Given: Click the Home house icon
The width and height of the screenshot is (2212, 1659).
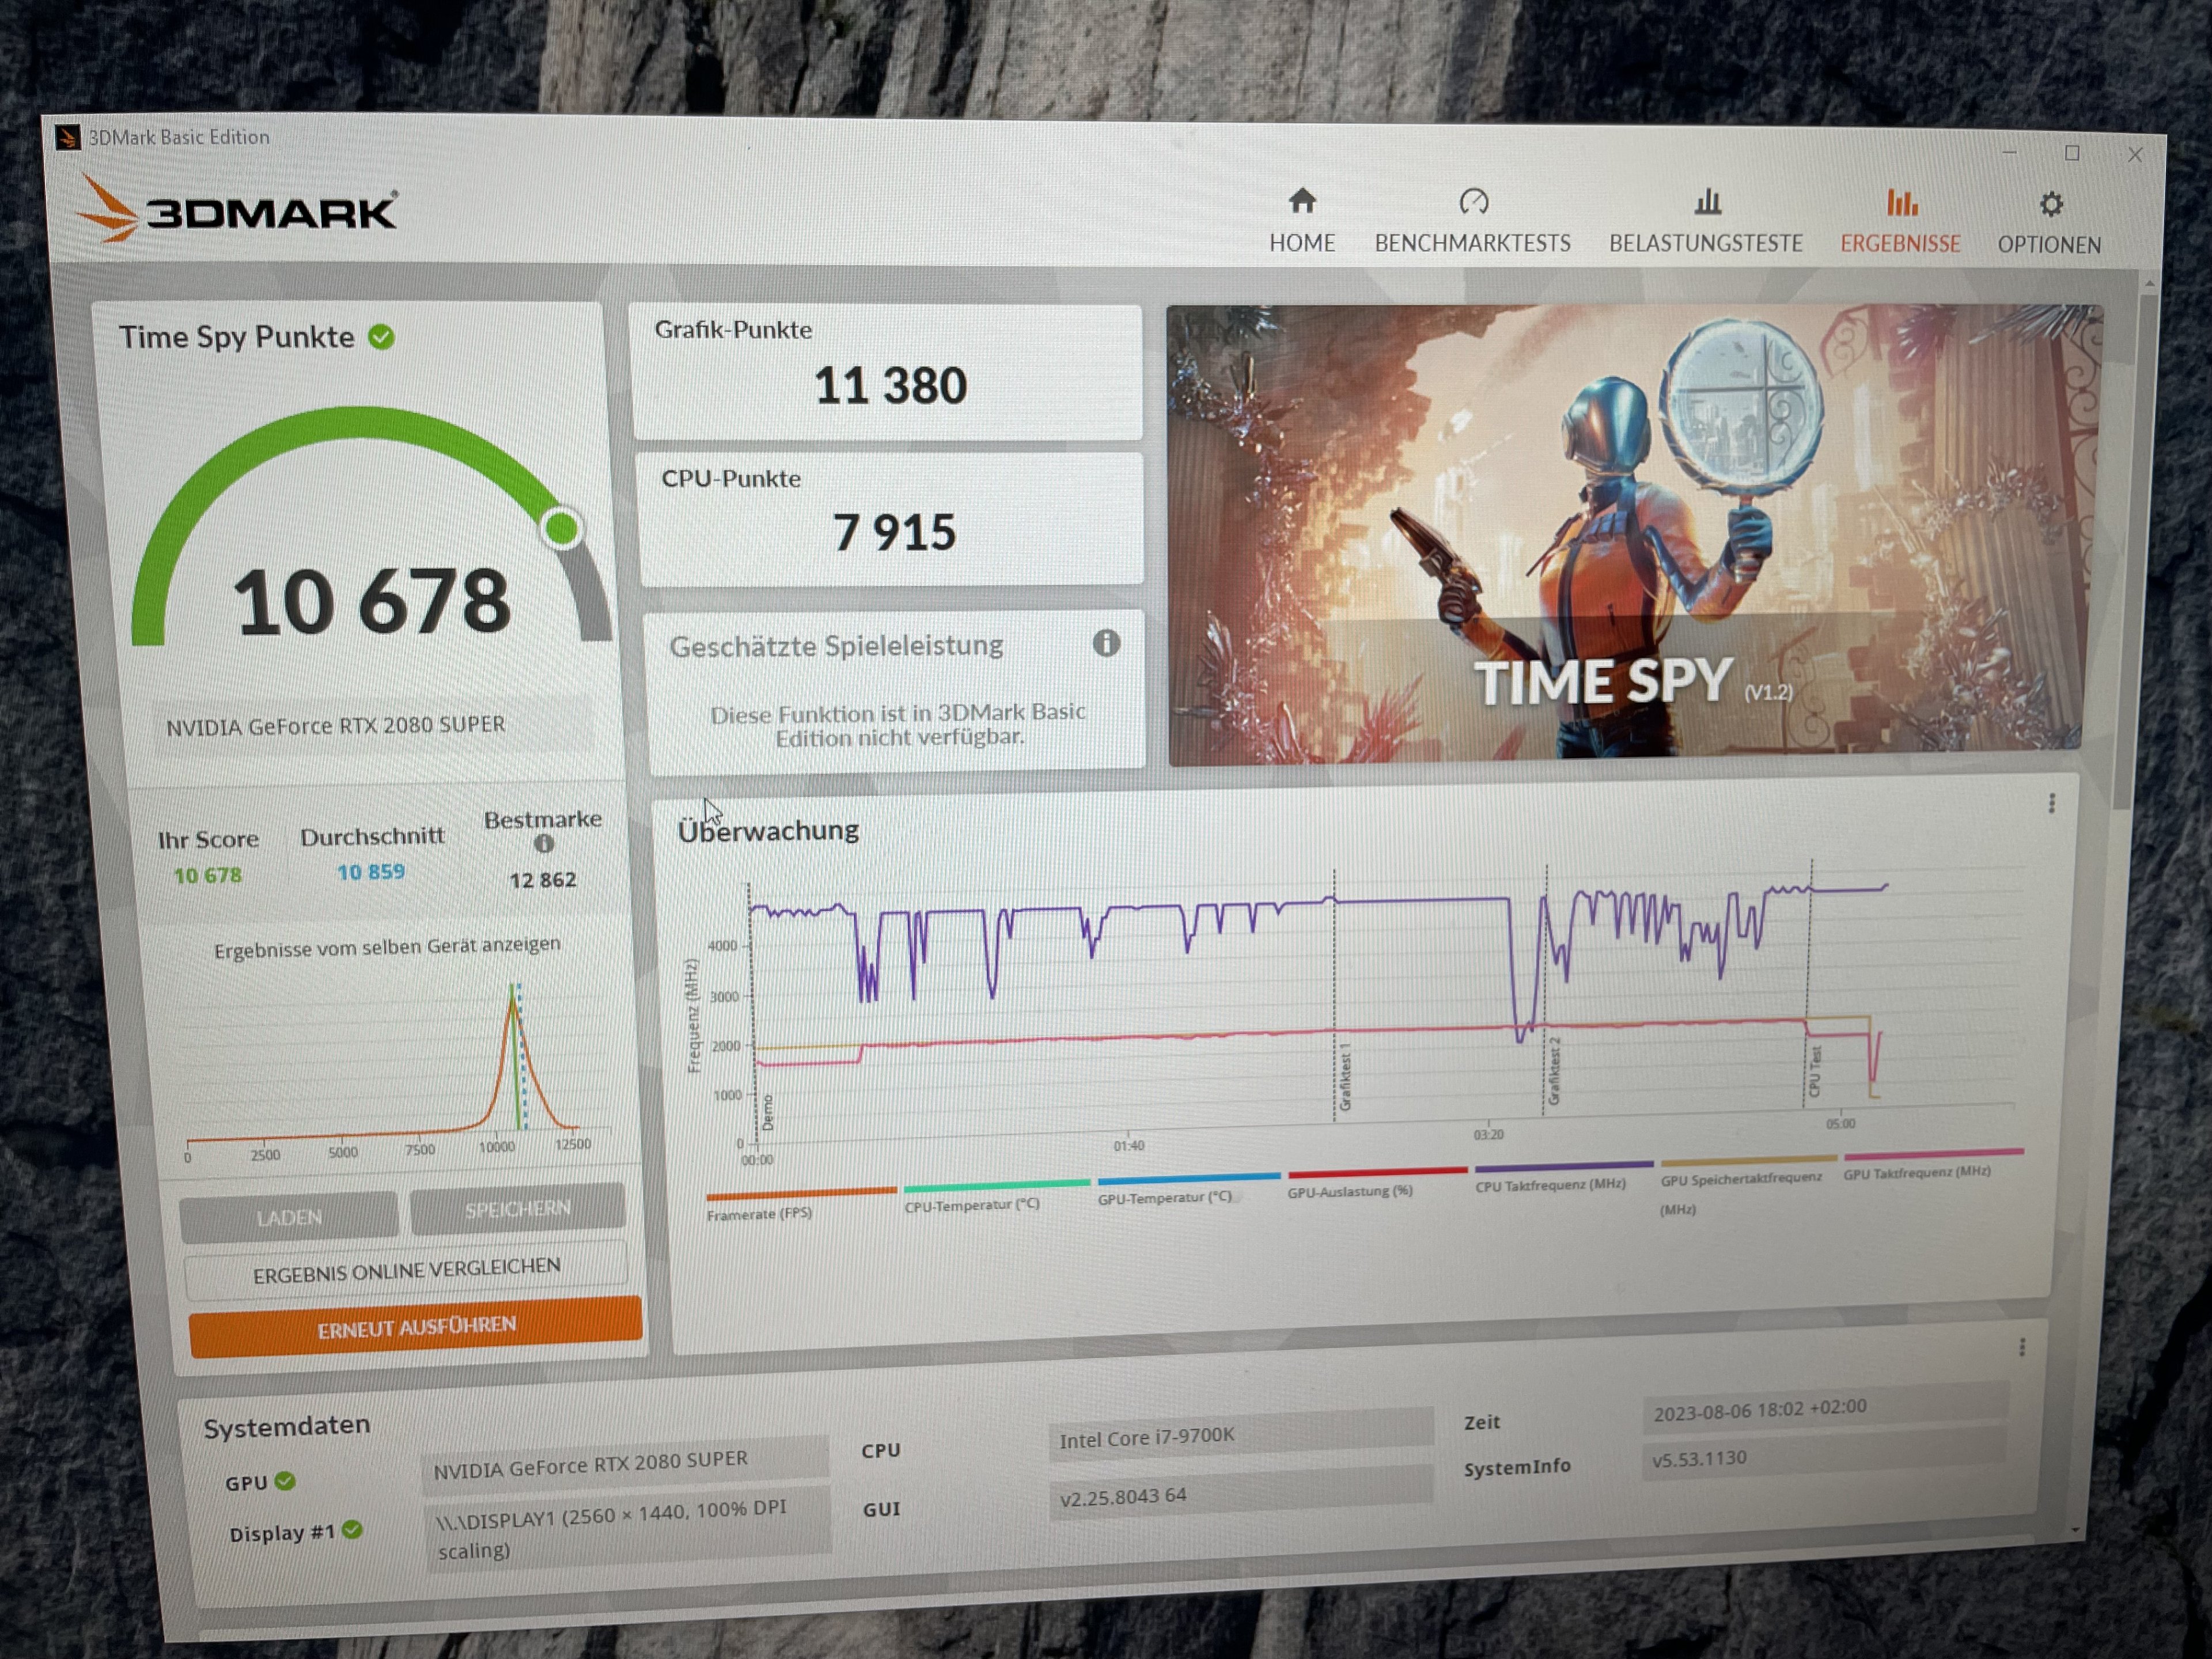Looking at the screenshot, I should pyautogui.click(x=1301, y=202).
